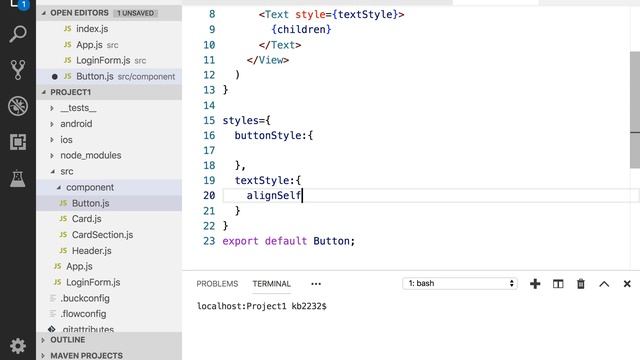Switch to the TERMINAL tab
Image resolution: width=640 pixels, height=360 pixels.
point(271,284)
